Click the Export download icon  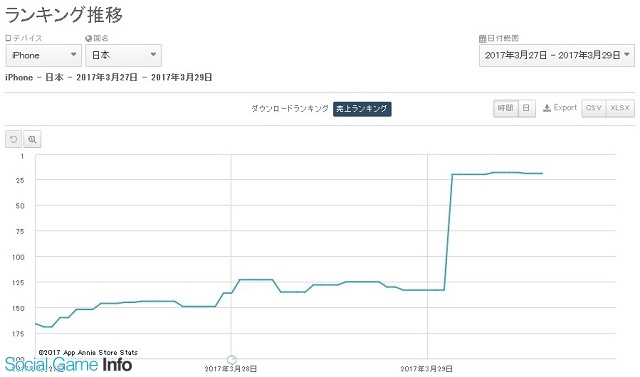(x=547, y=108)
